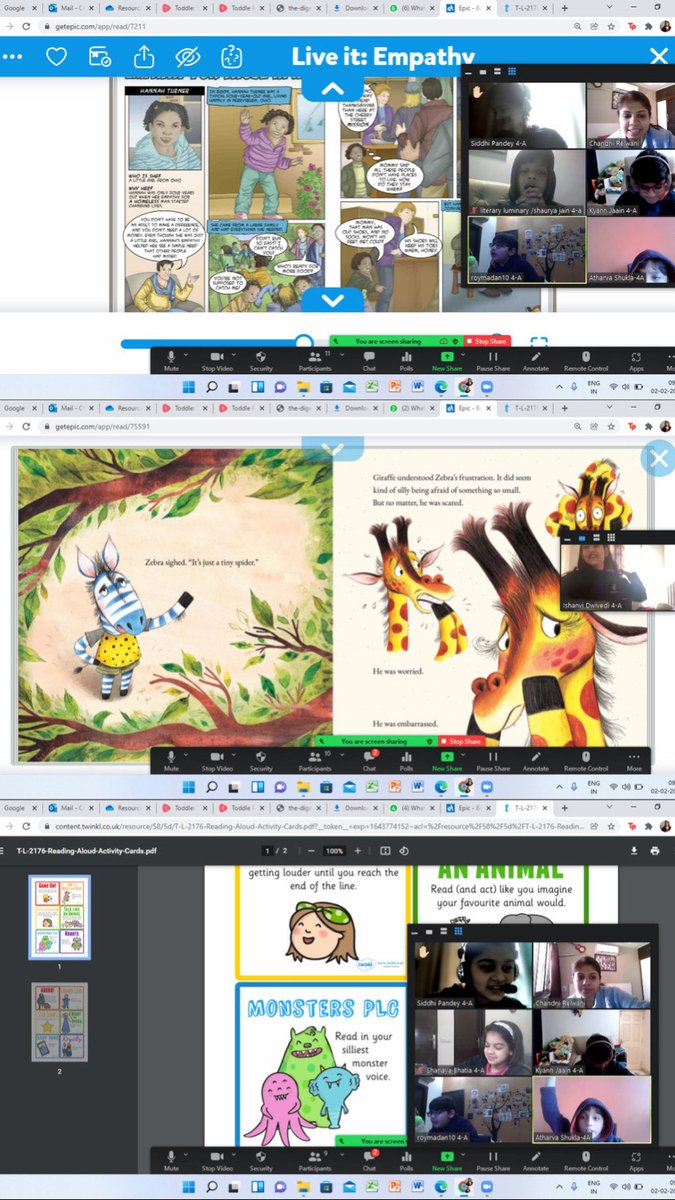The width and height of the screenshot is (675, 1200).
Task: Open Apps in Empathy window Zoom toolbar
Action: [x=636, y=361]
